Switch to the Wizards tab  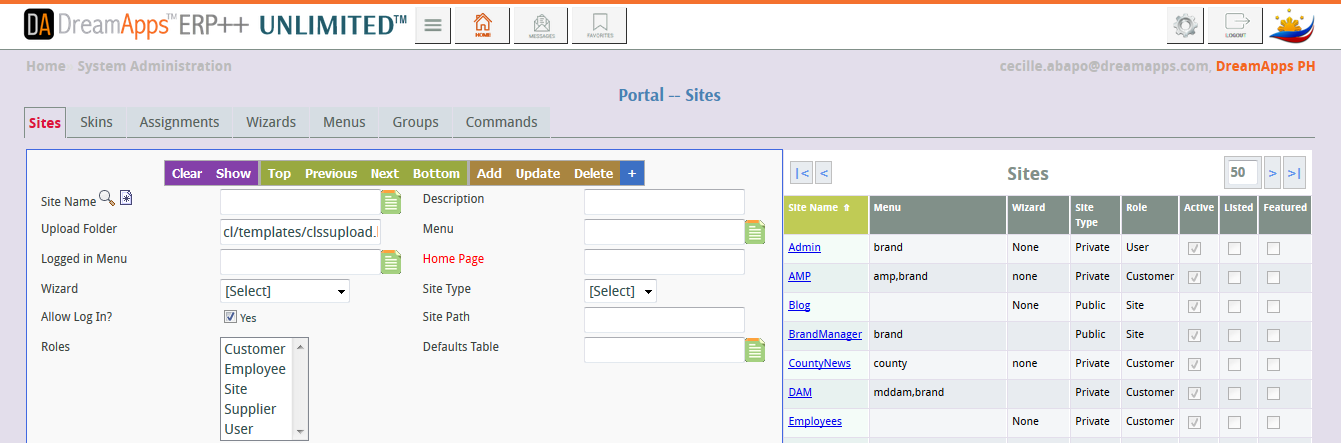[x=271, y=122]
